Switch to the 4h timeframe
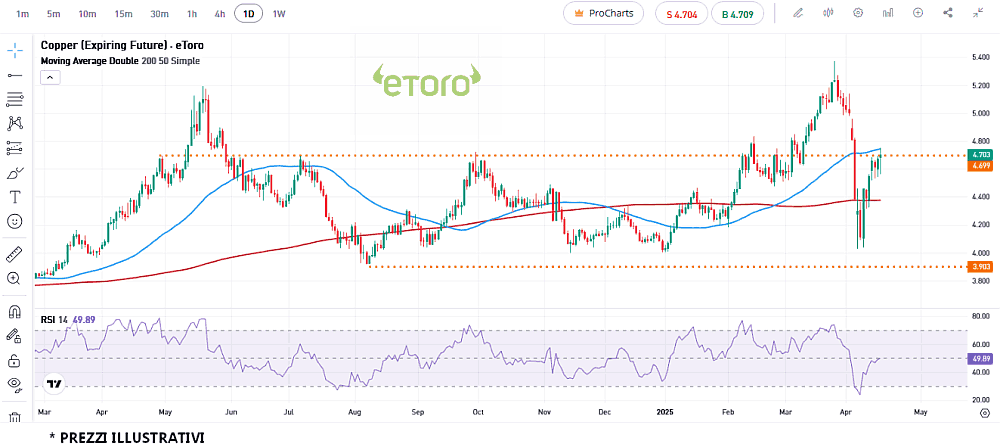 click(219, 14)
